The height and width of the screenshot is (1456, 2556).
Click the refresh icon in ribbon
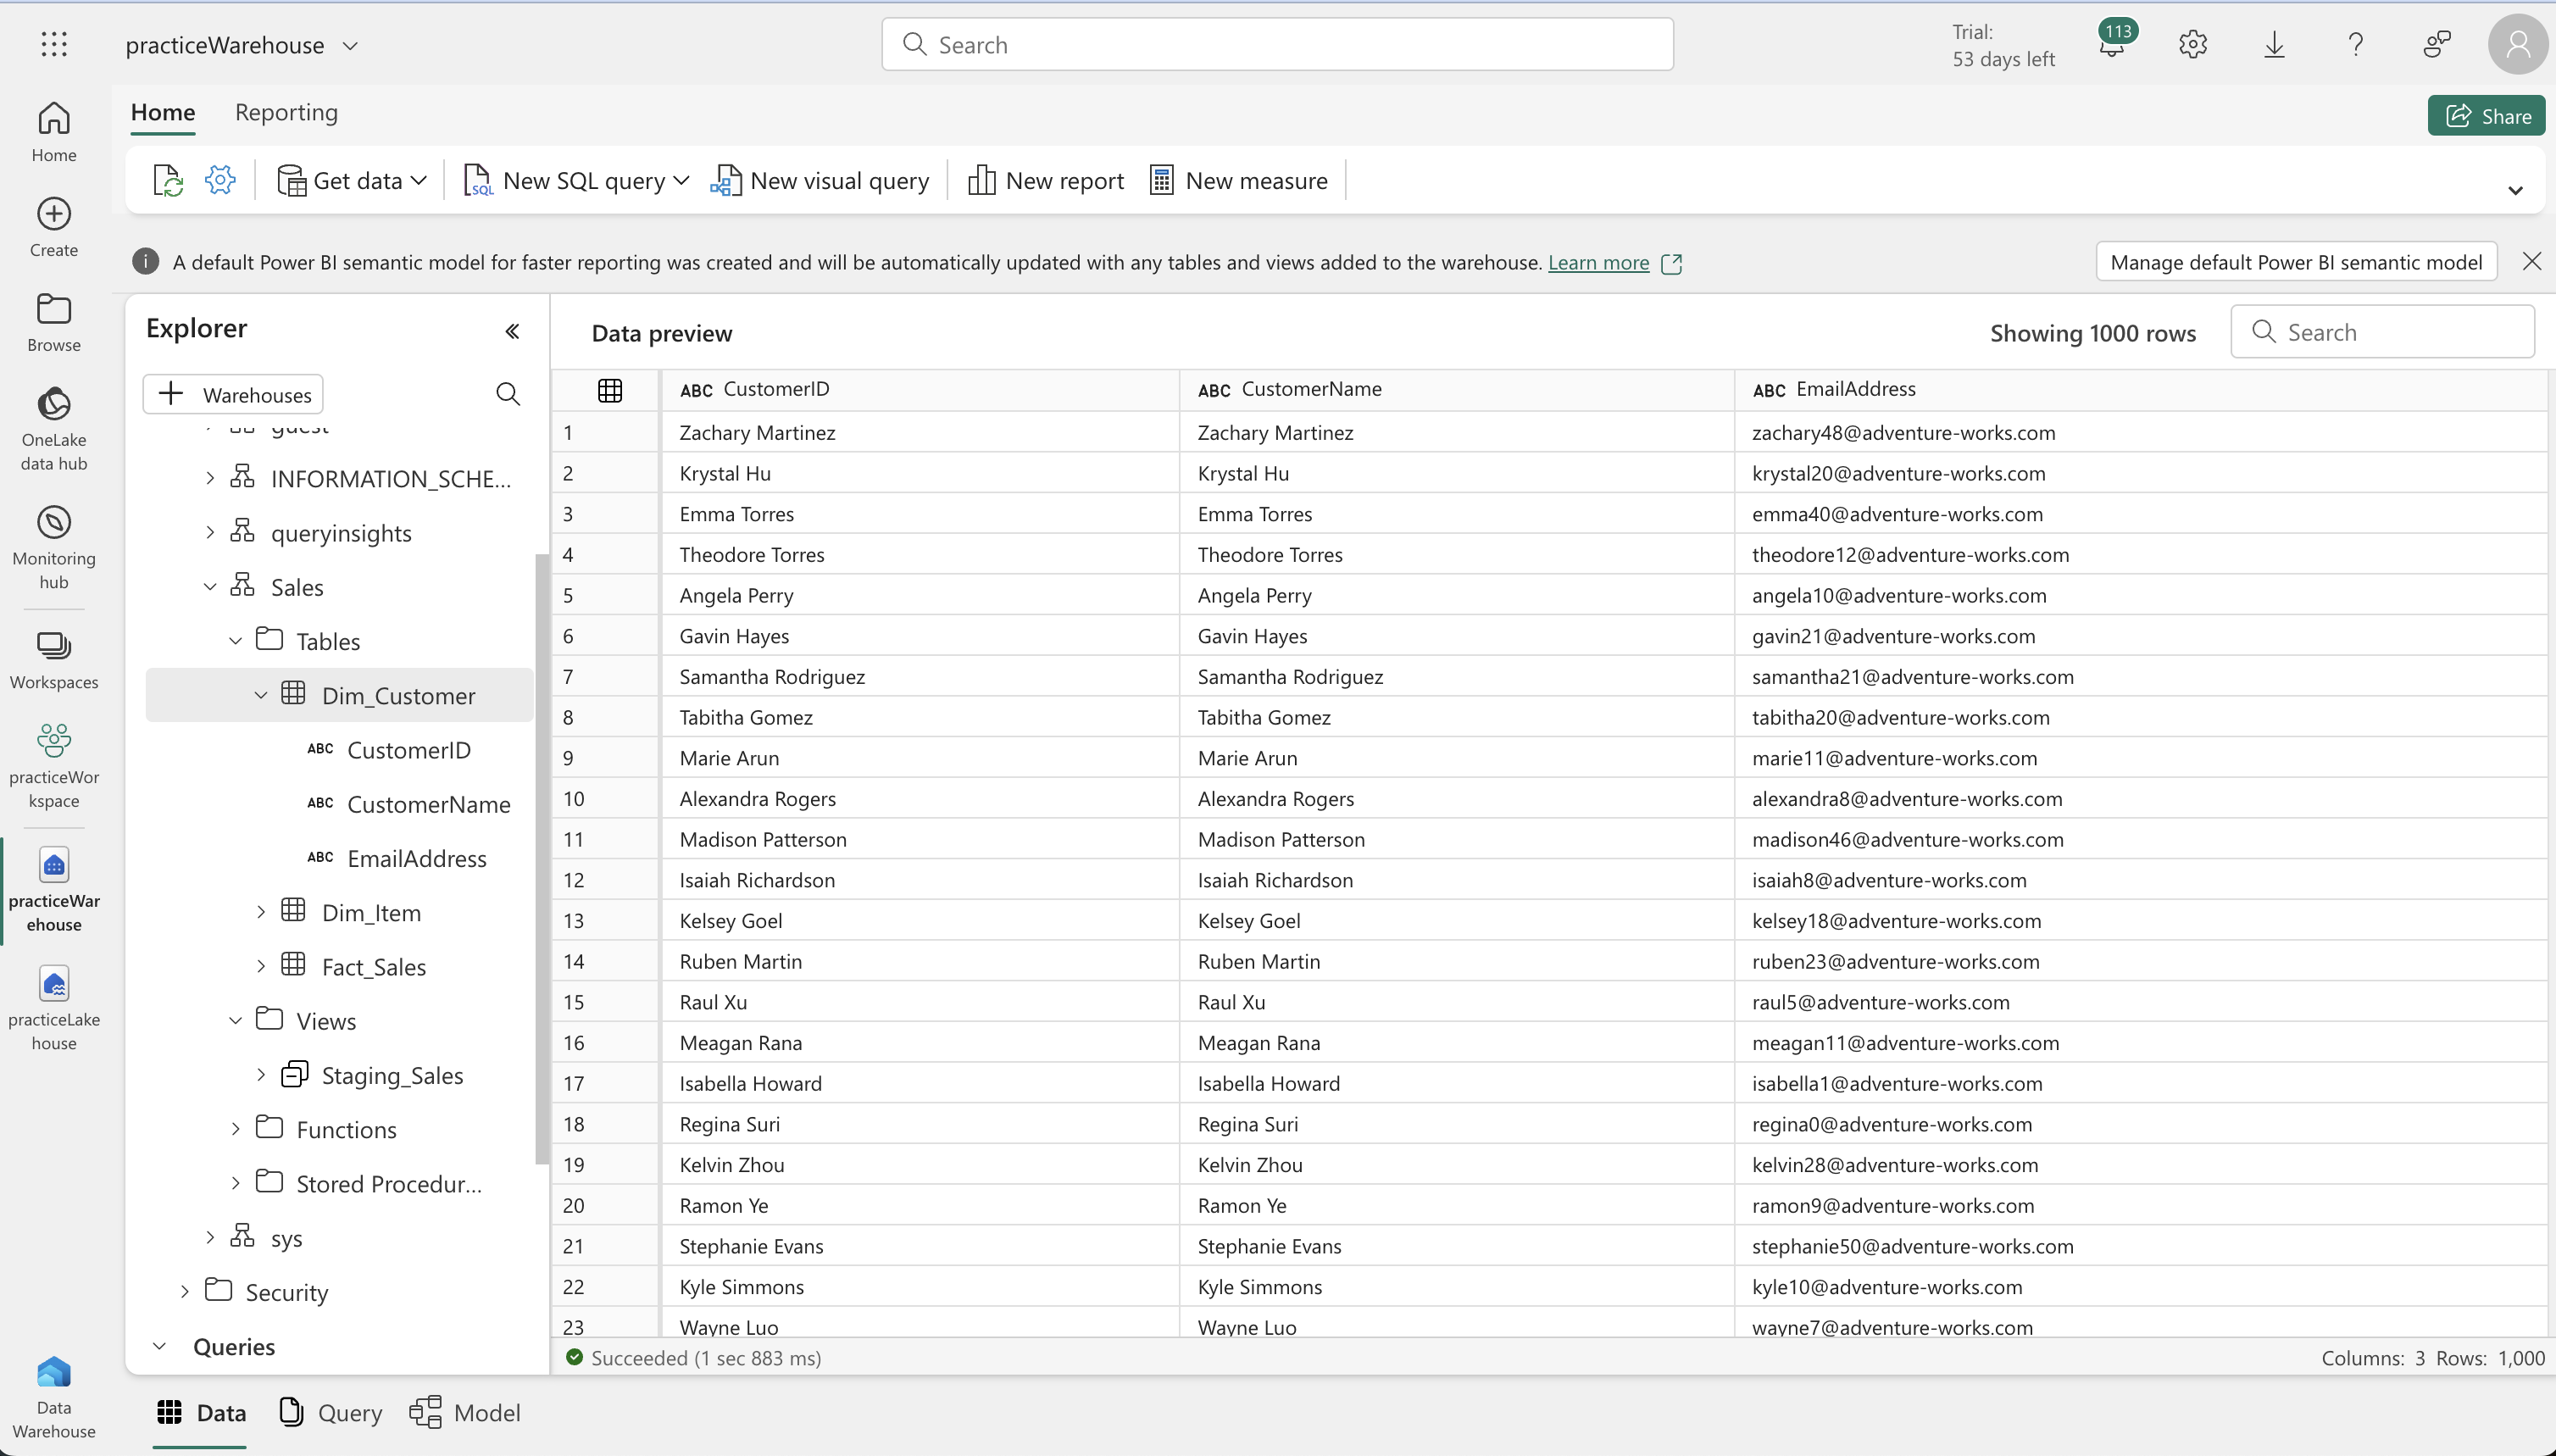tap(168, 180)
